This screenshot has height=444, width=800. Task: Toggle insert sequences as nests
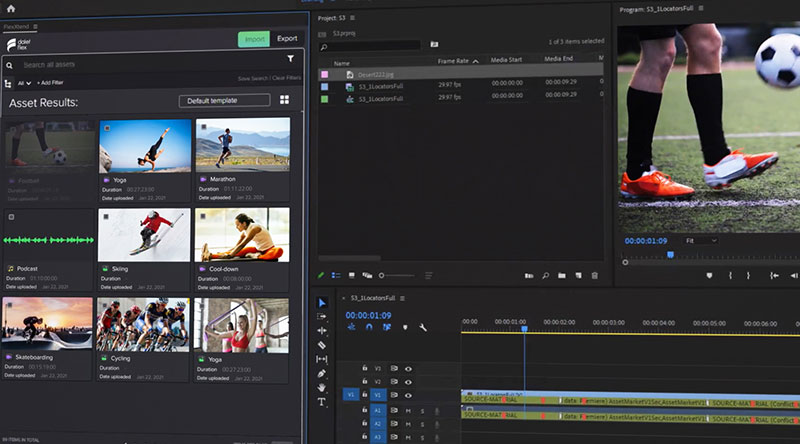click(352, 327)
